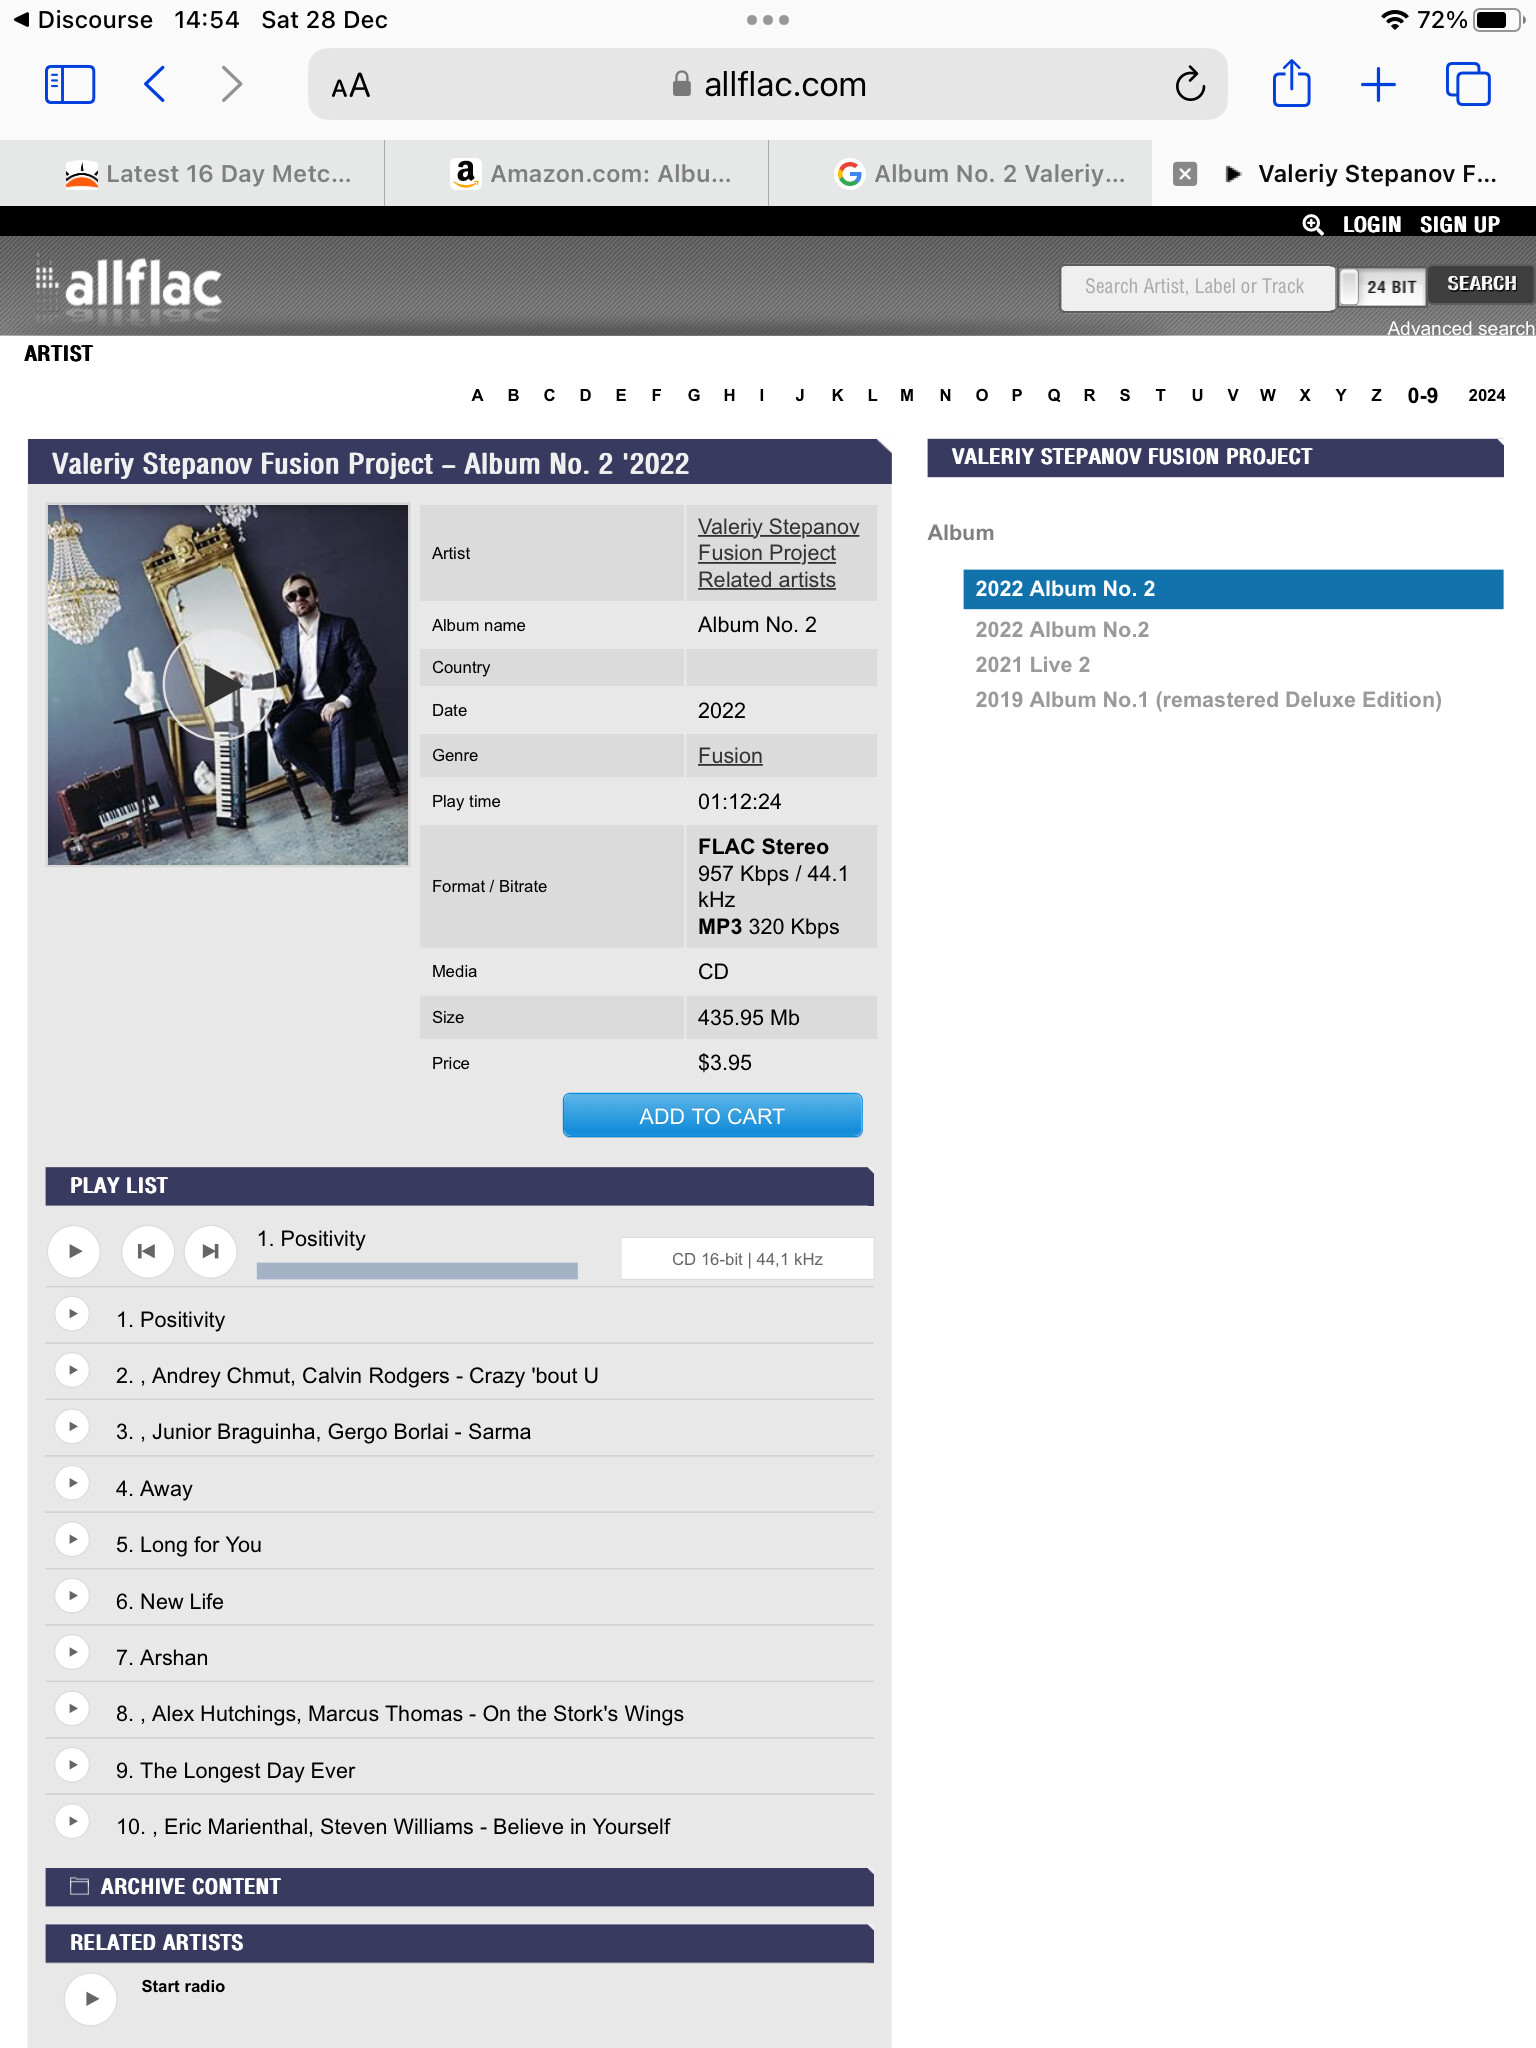Skip to next track in player
This screenshot has height=2048, width=1536.
click(210, 1251)
